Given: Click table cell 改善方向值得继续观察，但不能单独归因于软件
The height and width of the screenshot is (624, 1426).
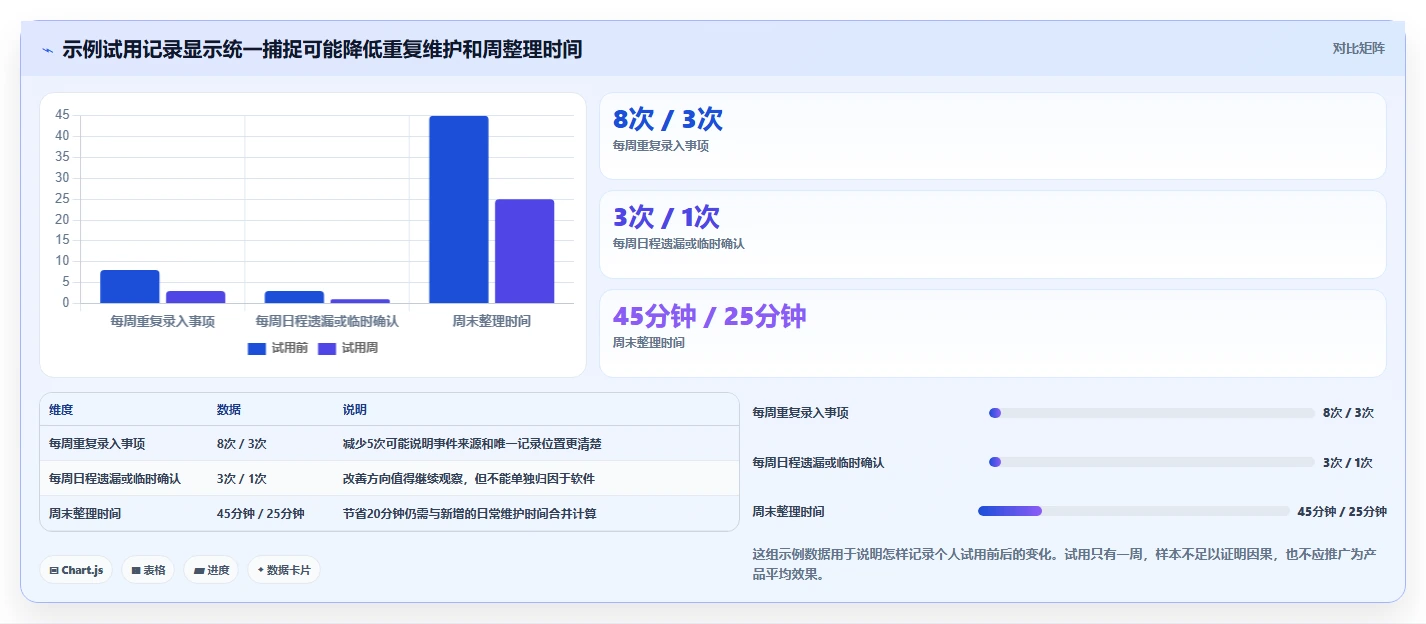Looking at the screenshot, I should 469,479.
